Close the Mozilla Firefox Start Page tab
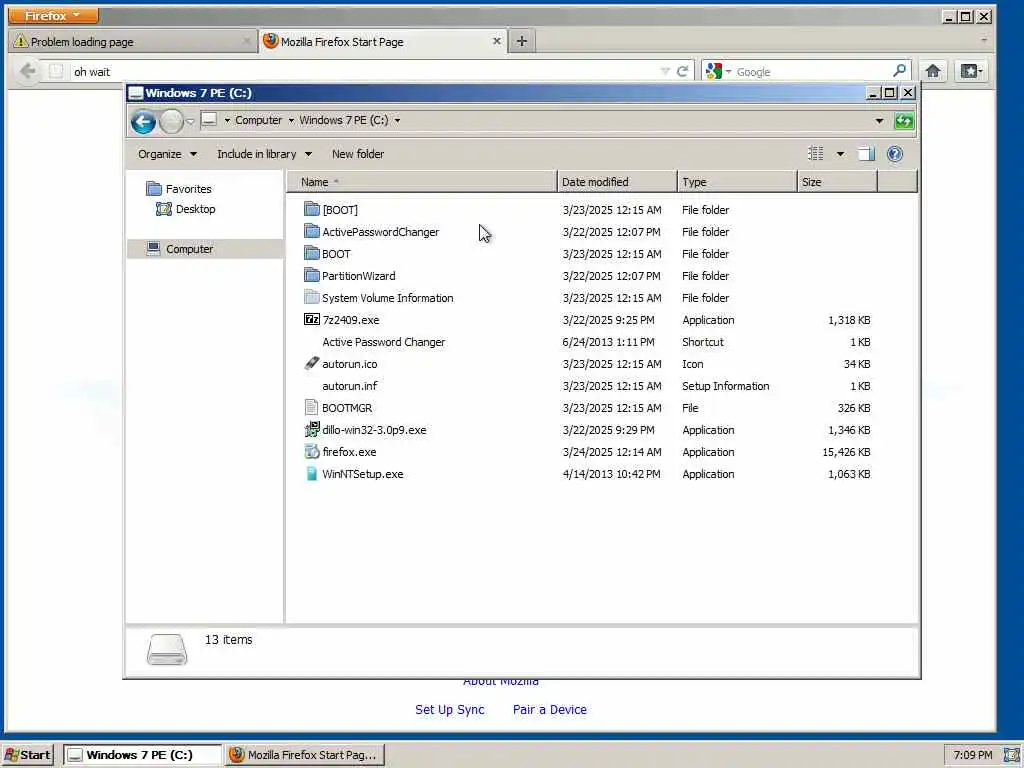This screenshot has height=768, width=1024. 496,41
